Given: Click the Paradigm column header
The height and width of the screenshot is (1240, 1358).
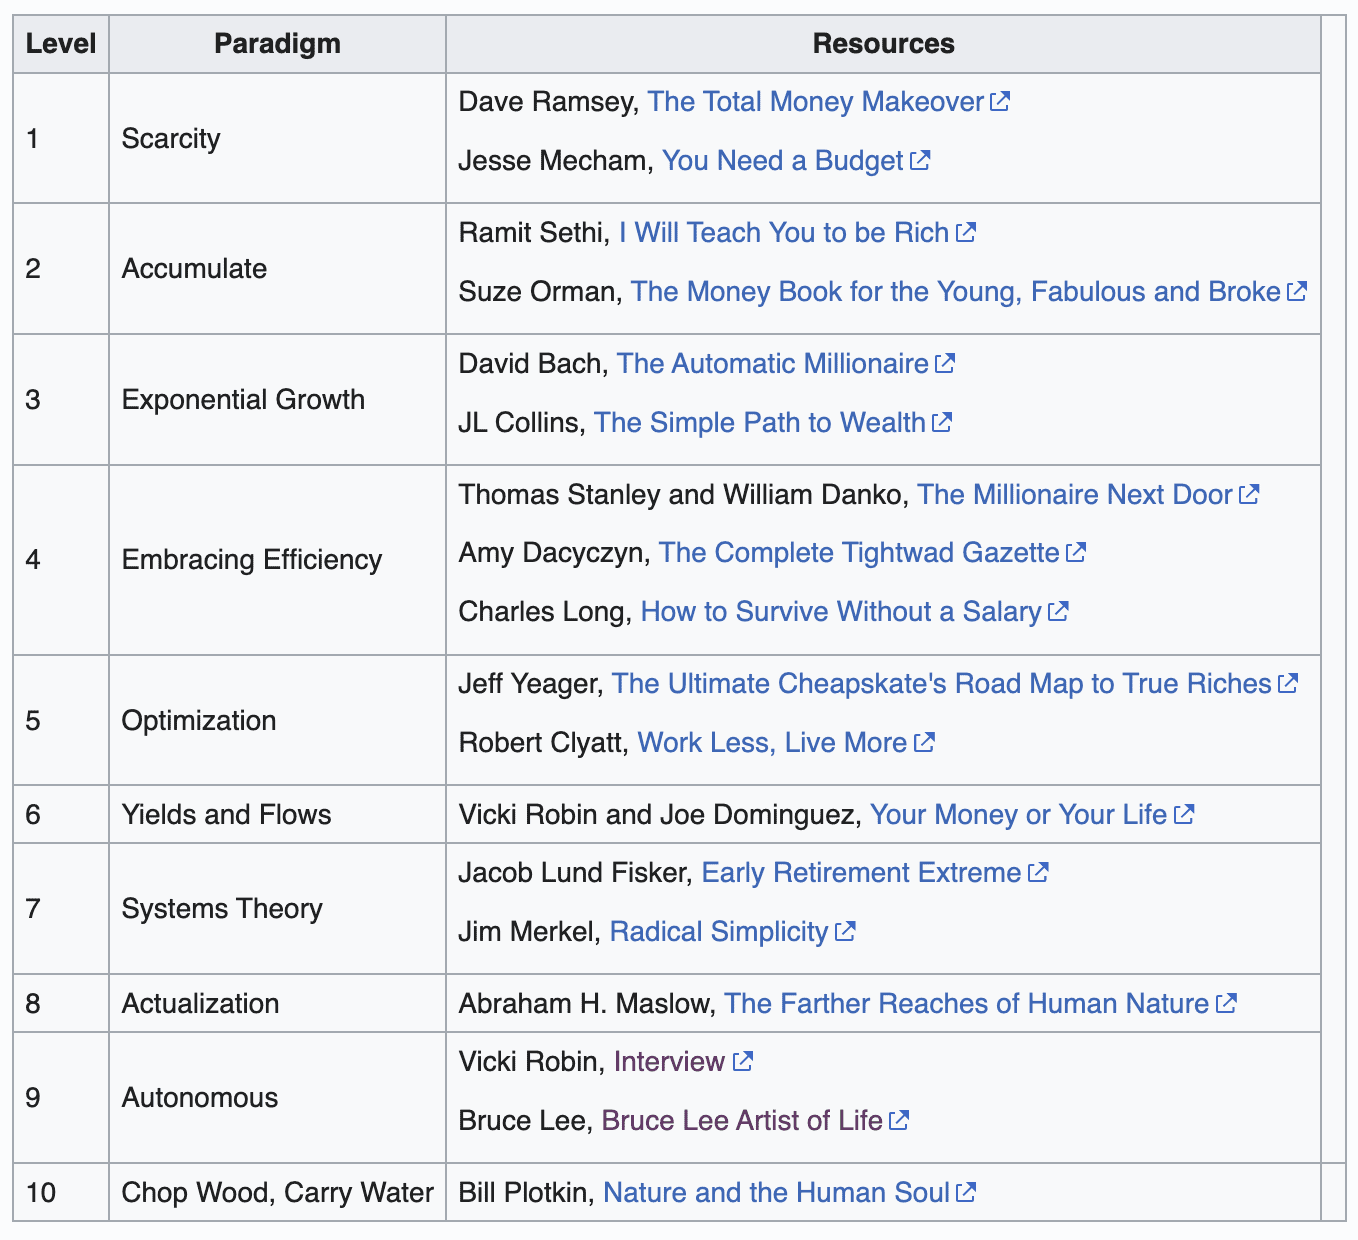Looking at the screenshot, I should [277, 44].
